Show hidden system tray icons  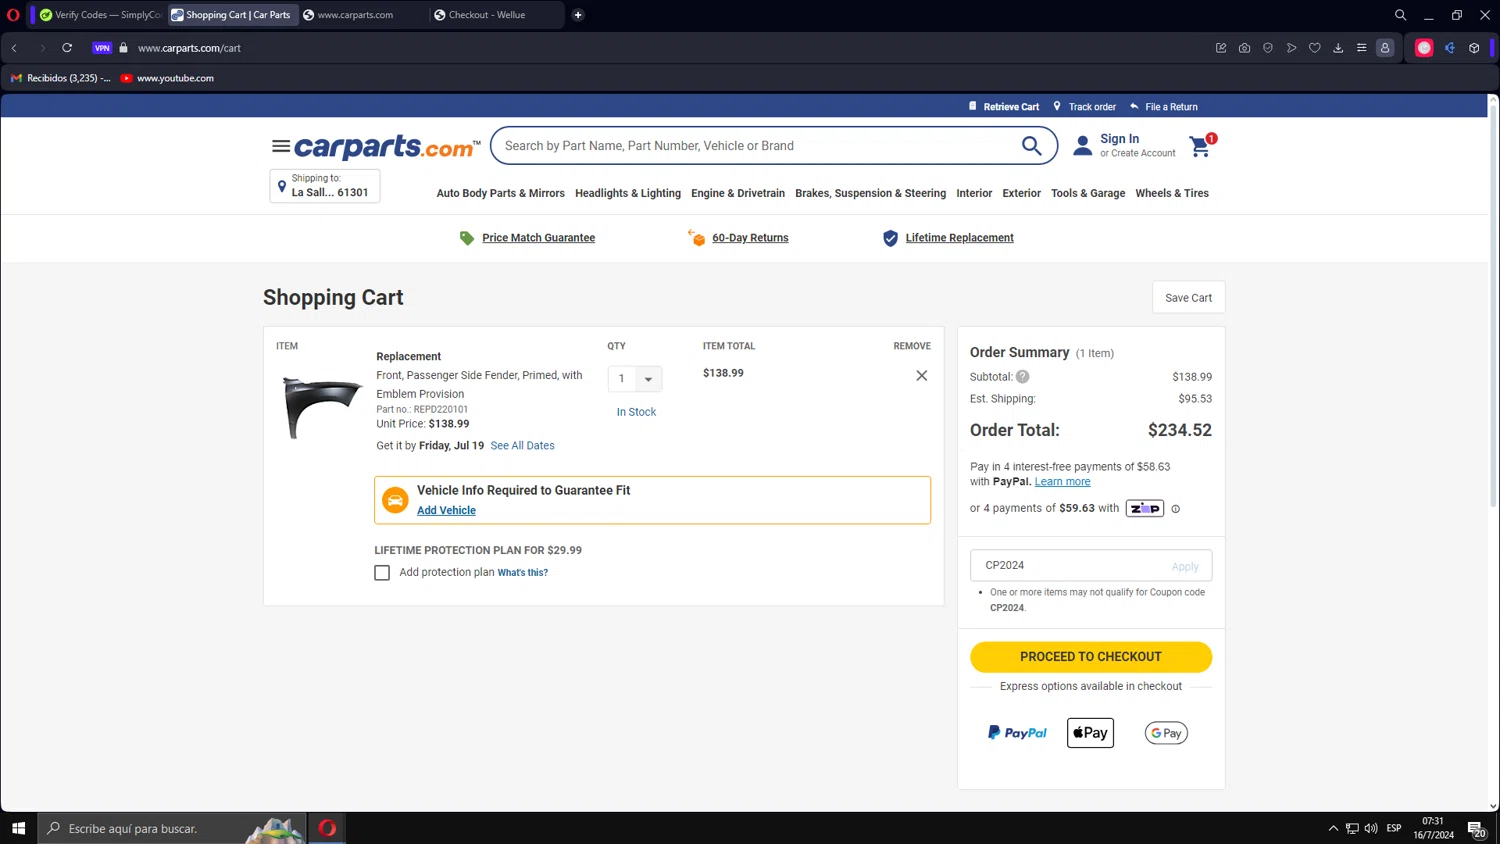[1333, 828]
